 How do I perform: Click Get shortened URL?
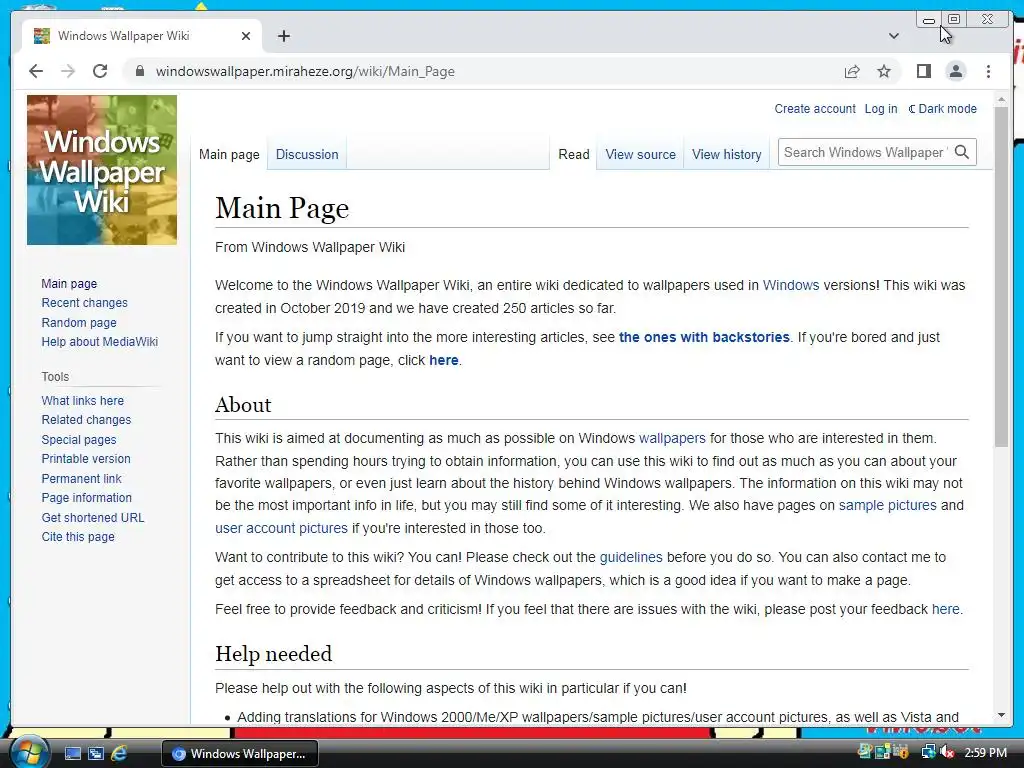(93, 517)
